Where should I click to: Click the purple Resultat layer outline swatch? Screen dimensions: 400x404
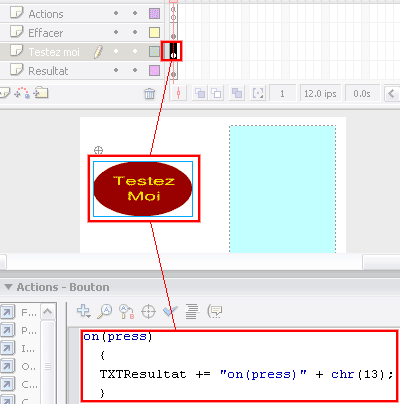154,71
